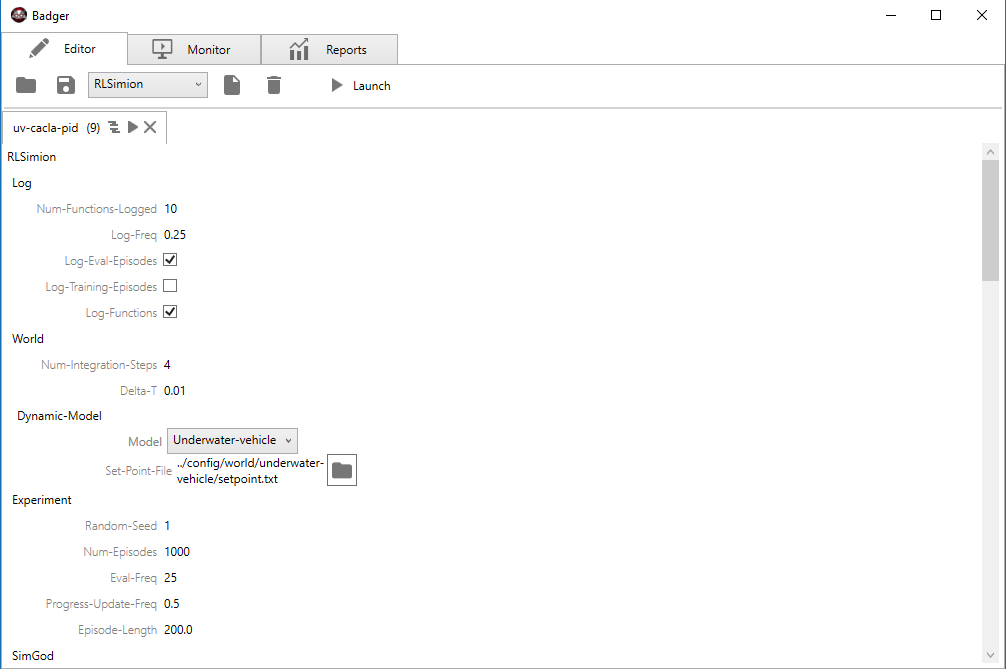
Task: Switch to the Monitor tab
Action: click(194, 48)
